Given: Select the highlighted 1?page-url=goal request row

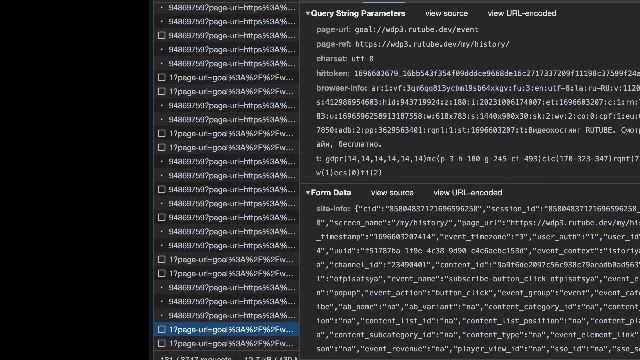Looking at the screenshot, I should (x=227, y=329).
